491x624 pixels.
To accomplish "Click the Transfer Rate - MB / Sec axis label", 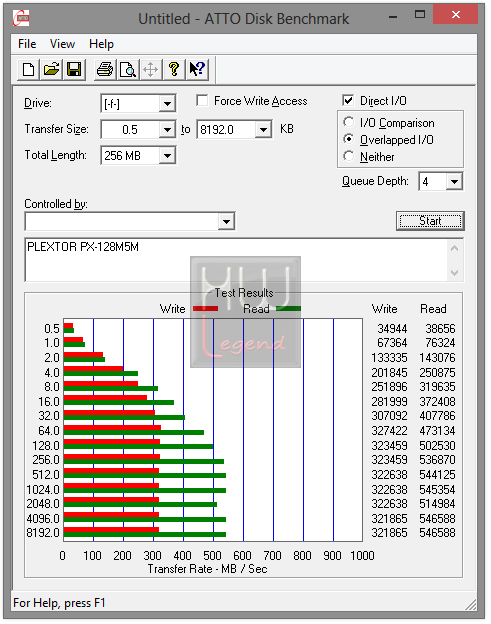I will coord(207,569).
